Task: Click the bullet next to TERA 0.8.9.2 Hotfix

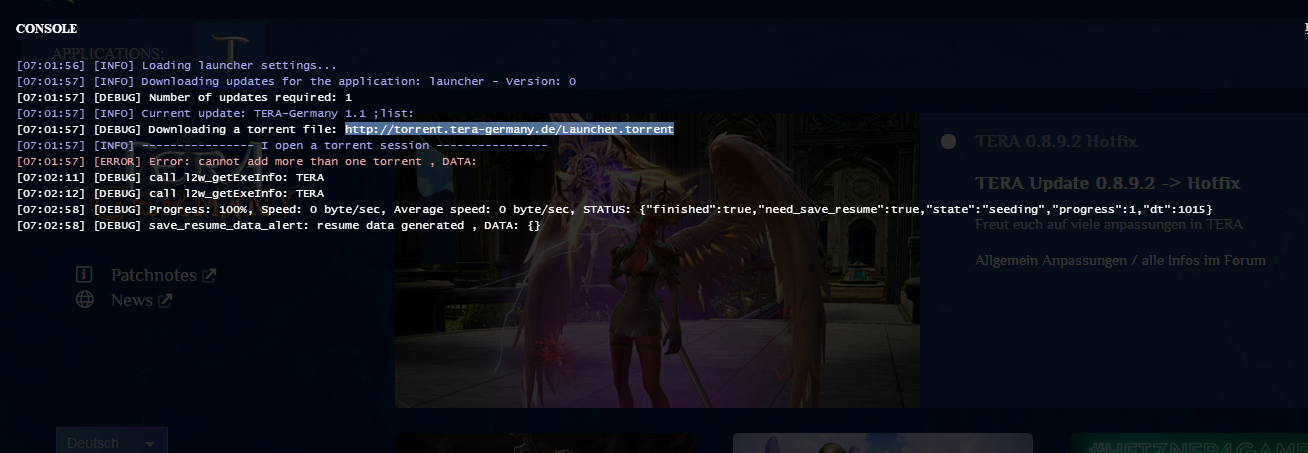Action: 948,142
